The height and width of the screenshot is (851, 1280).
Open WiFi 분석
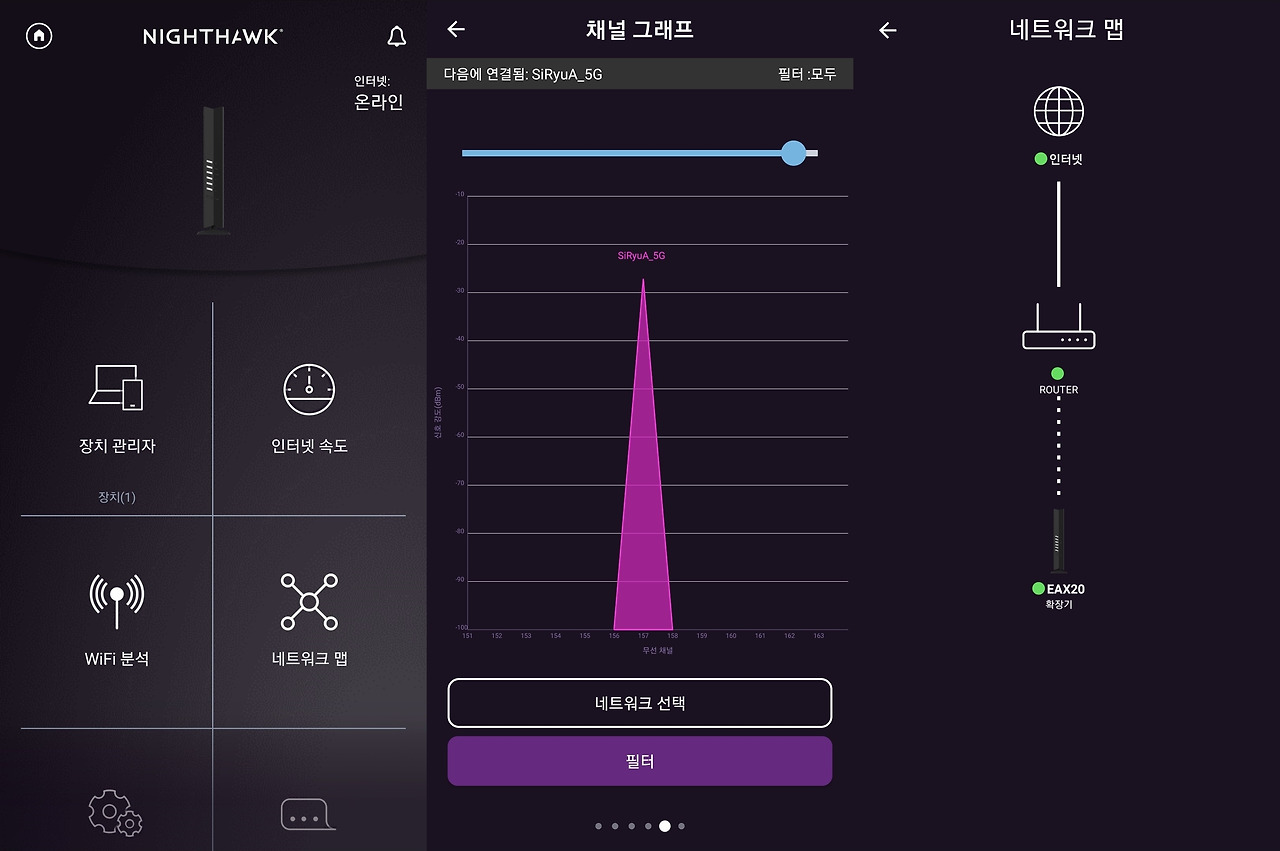click(x=115, y=620)
